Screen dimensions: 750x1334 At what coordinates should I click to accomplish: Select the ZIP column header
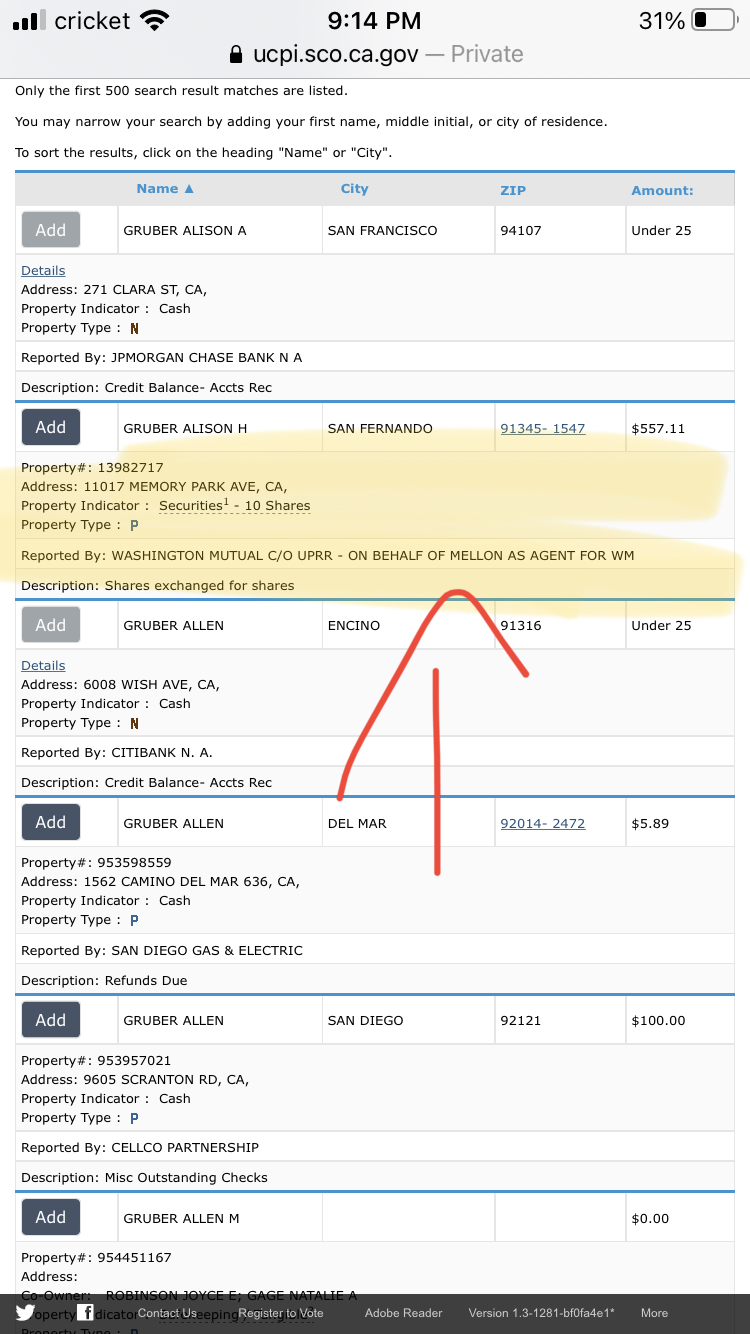click(x=512, y=190)
